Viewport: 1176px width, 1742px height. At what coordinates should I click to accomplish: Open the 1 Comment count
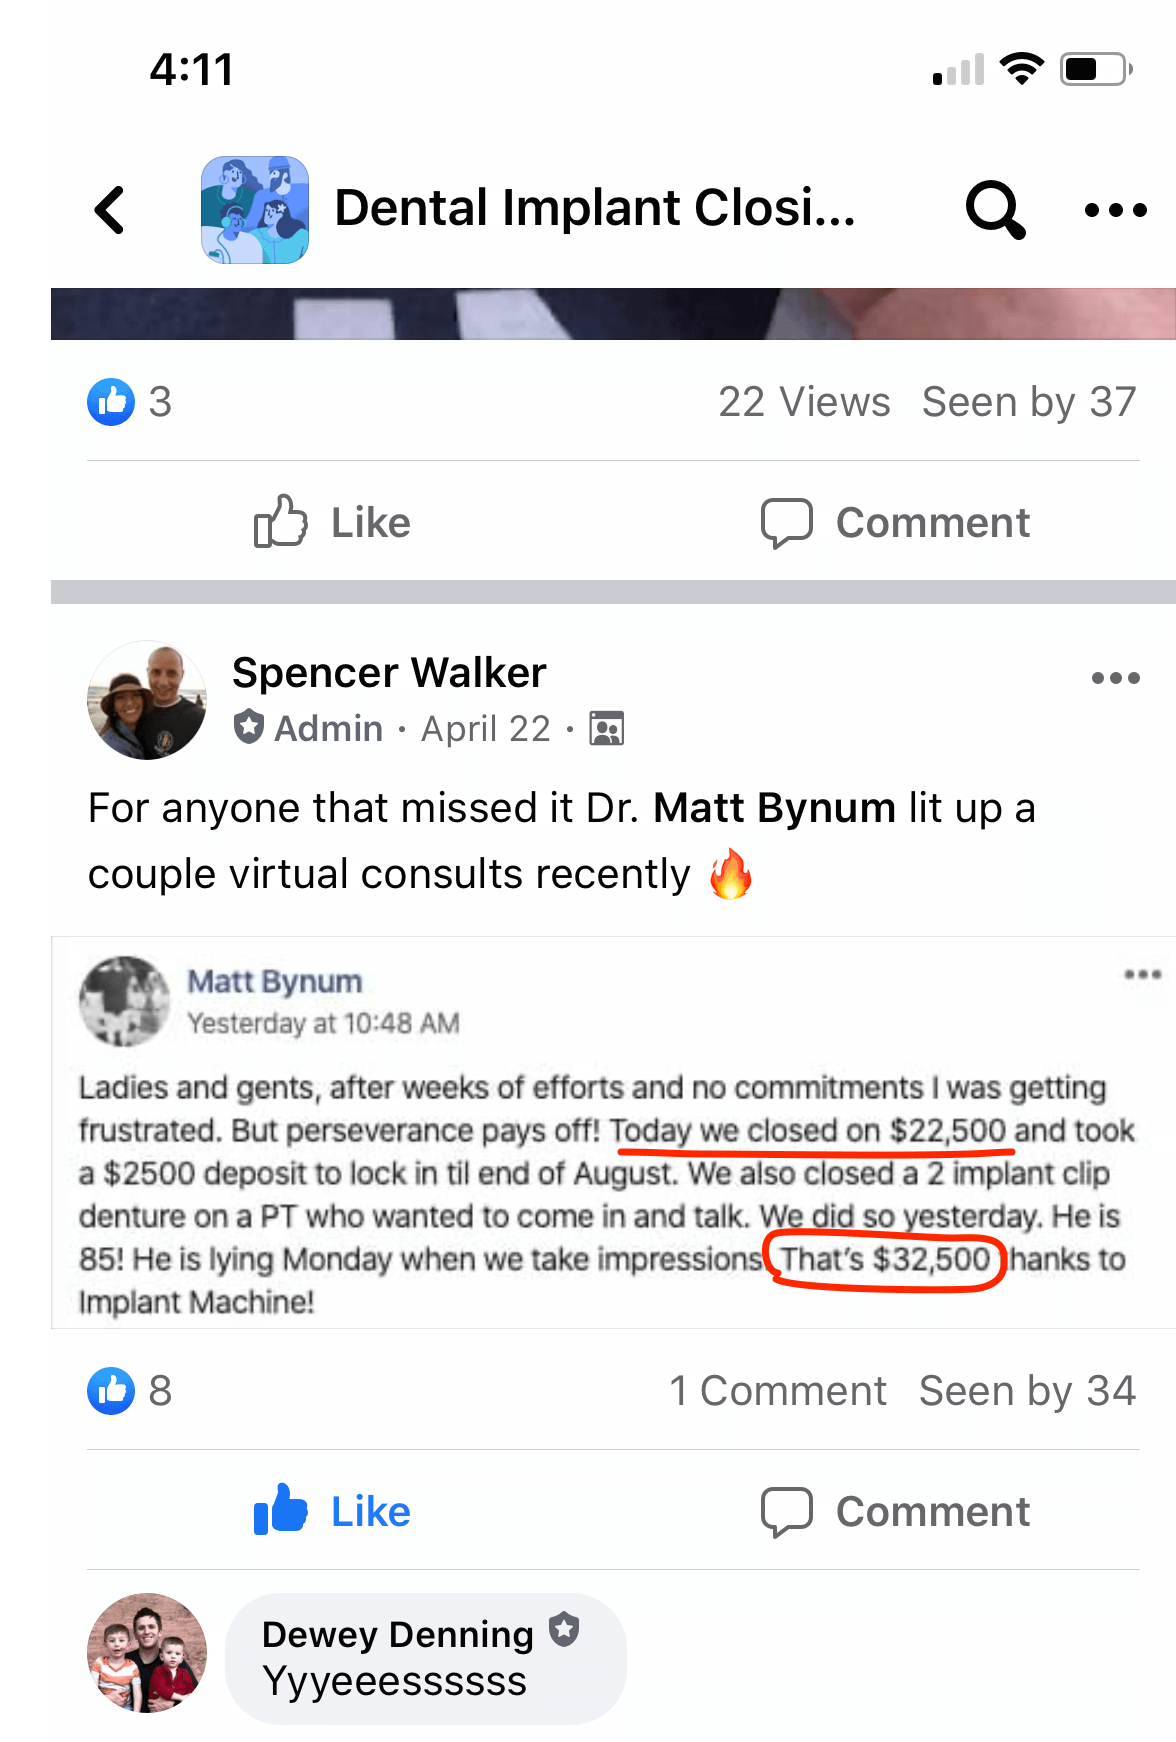point(778,1391)
